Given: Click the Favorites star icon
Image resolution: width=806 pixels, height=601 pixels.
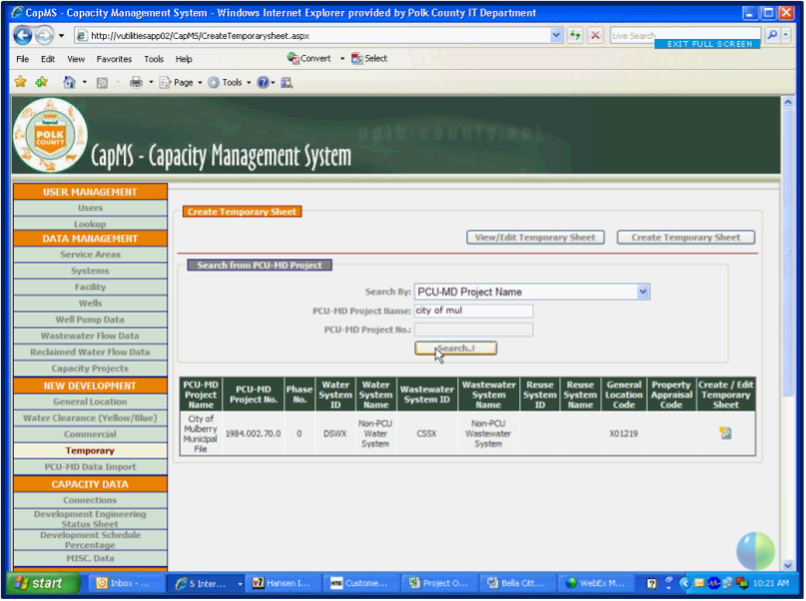Looking at the screenshot, I should pos(20,82).
